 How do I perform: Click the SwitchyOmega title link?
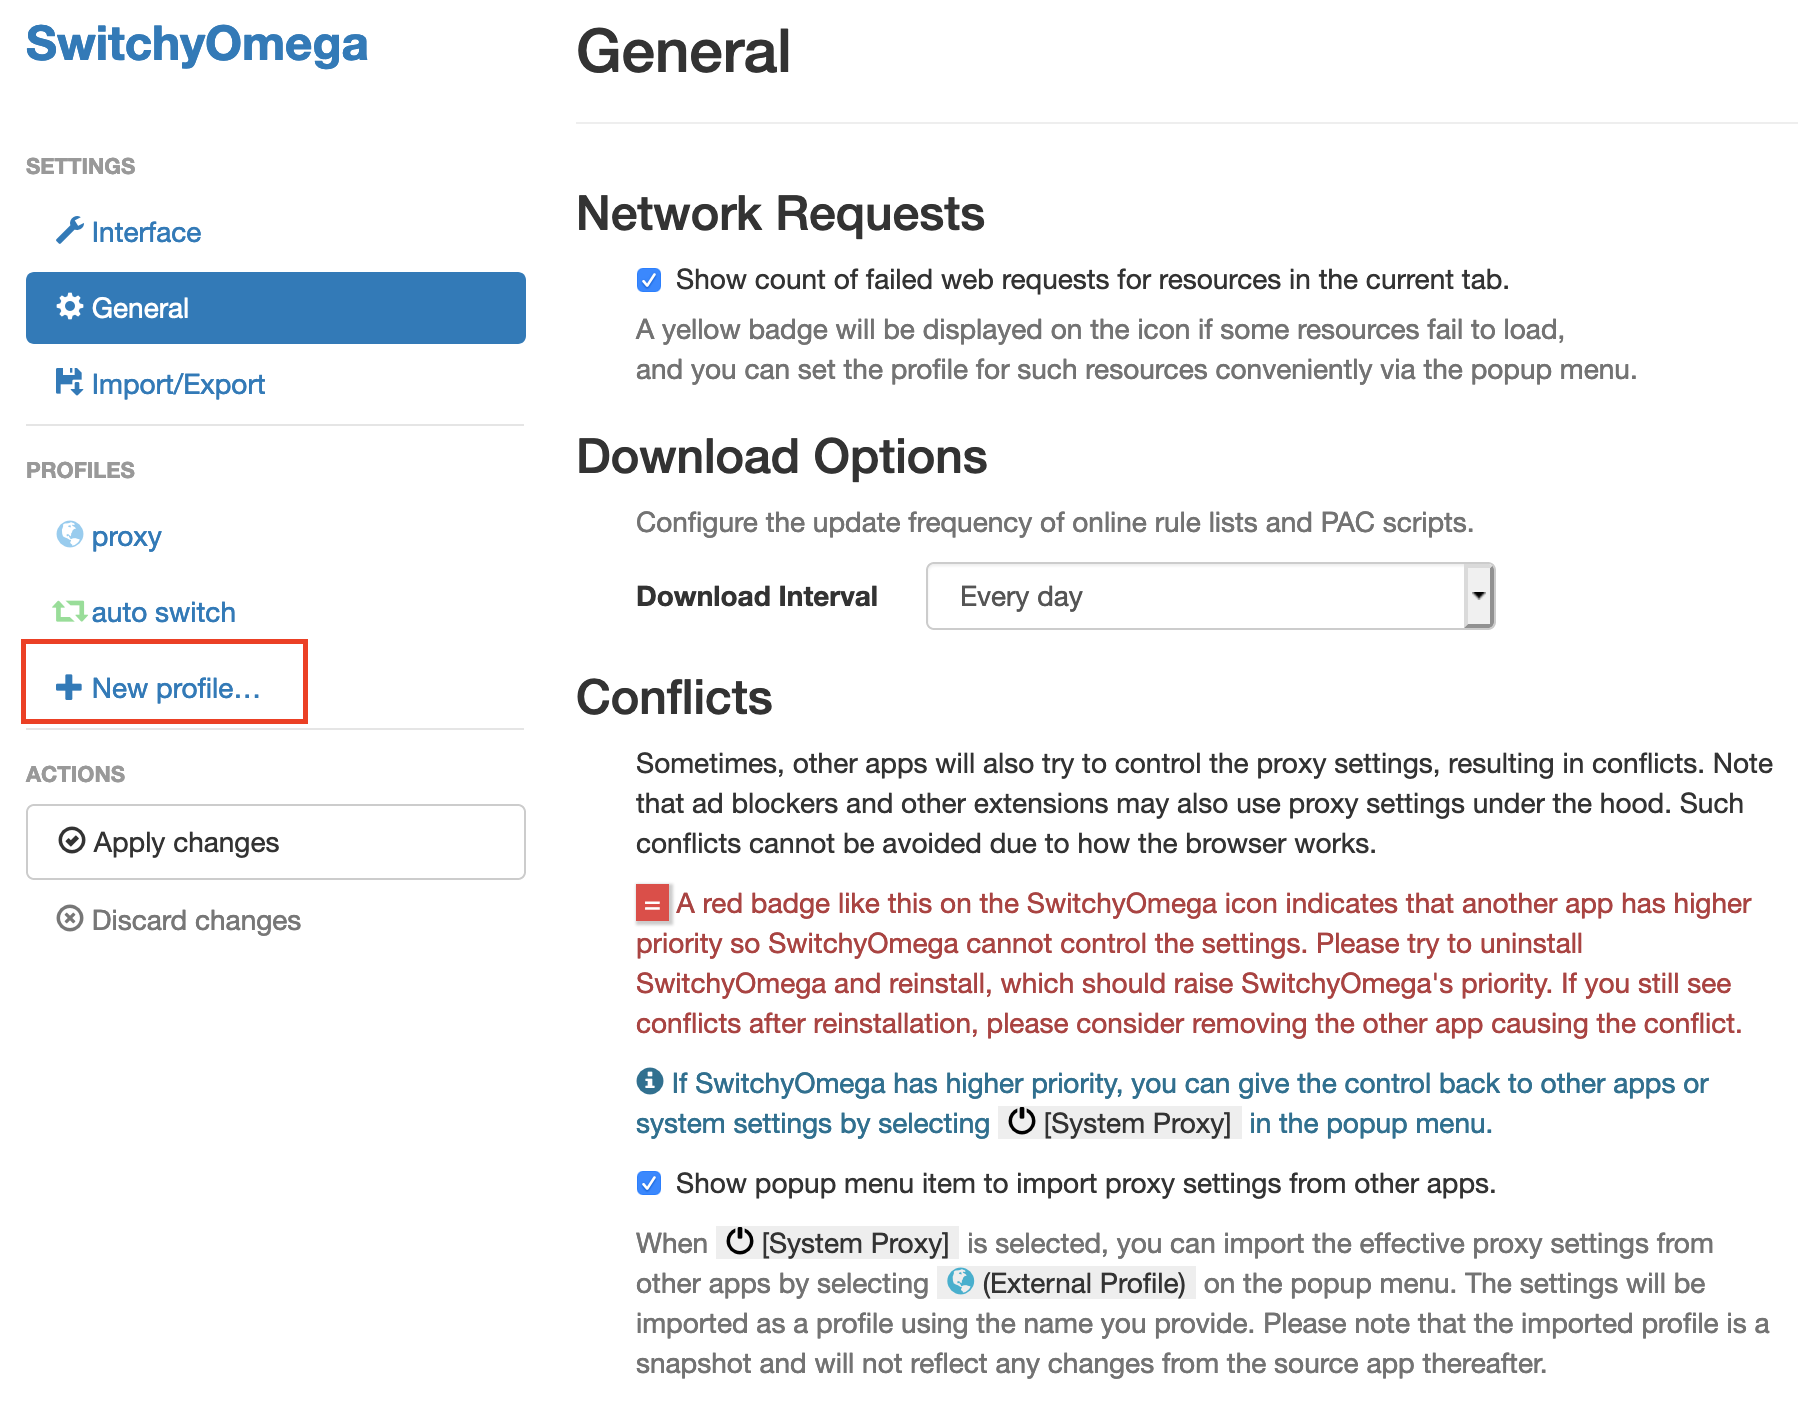[197, 45]
